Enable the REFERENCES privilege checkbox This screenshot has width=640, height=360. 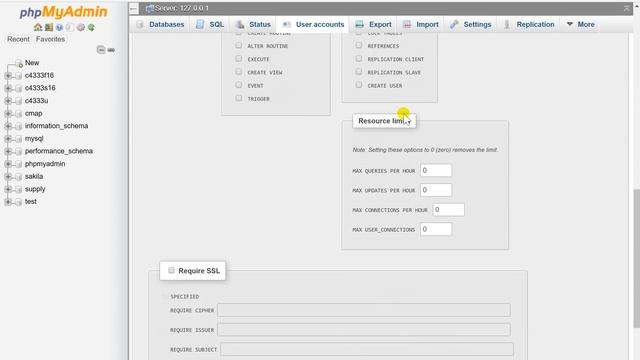pyautogui.click(x=359, y=45)
